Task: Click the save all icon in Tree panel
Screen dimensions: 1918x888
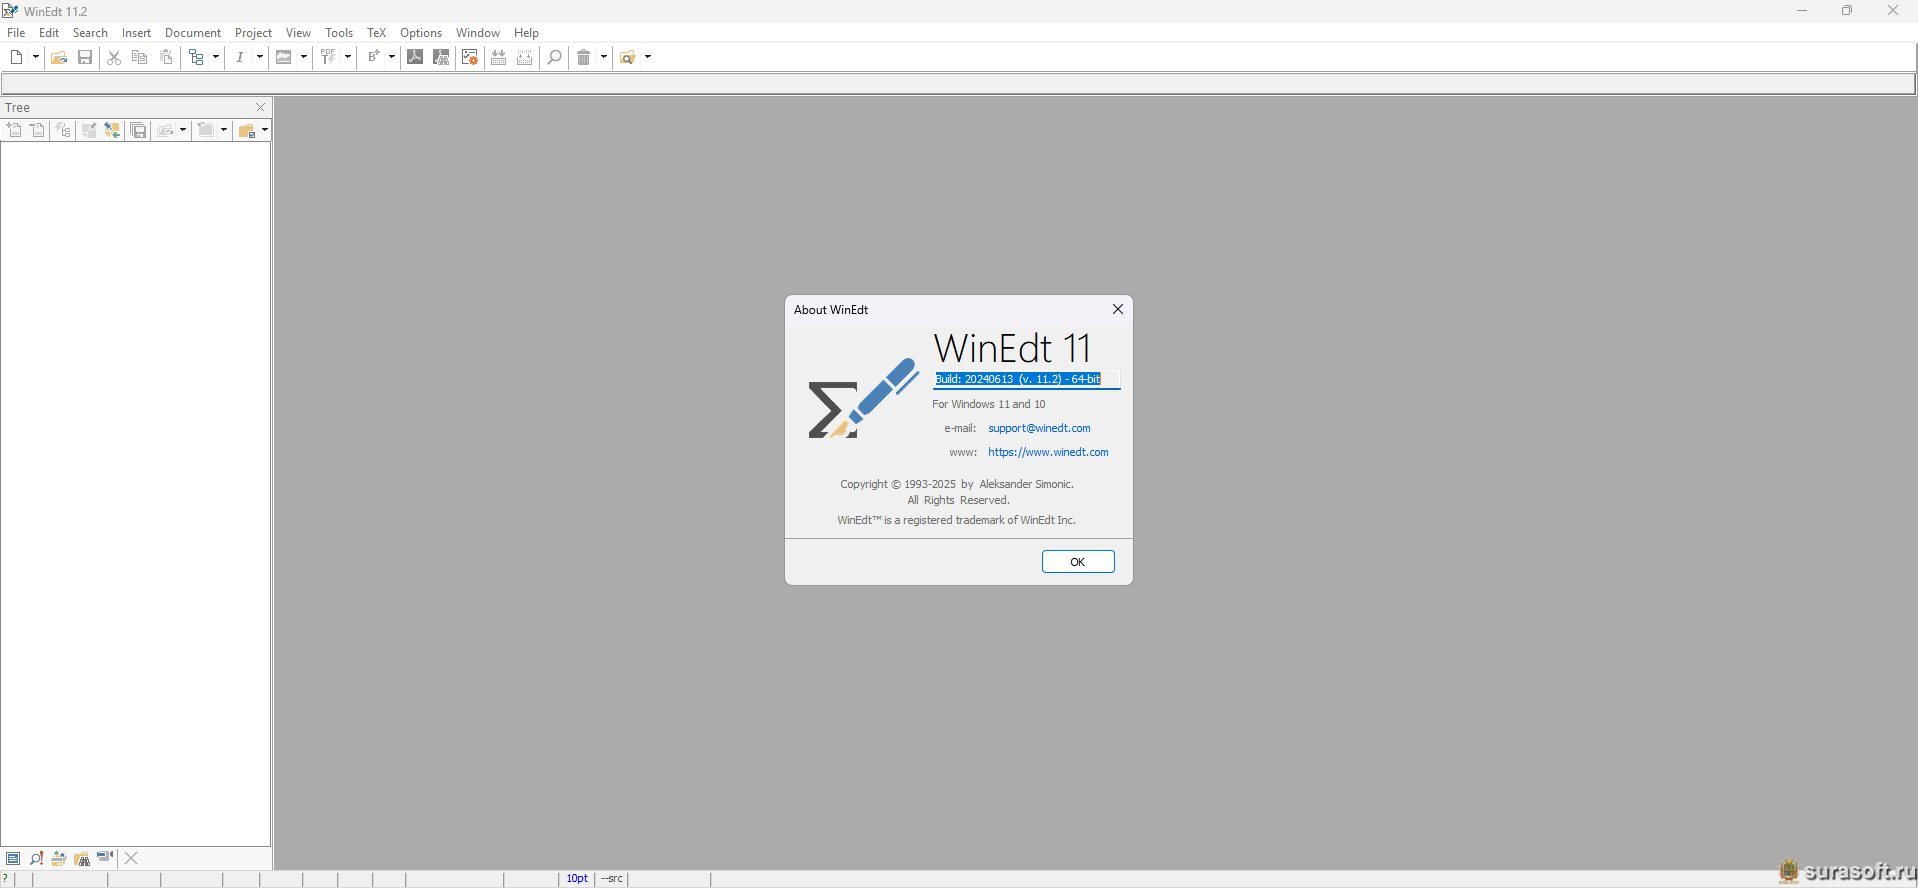Action: pyautogui.click(x=139, y=130)
